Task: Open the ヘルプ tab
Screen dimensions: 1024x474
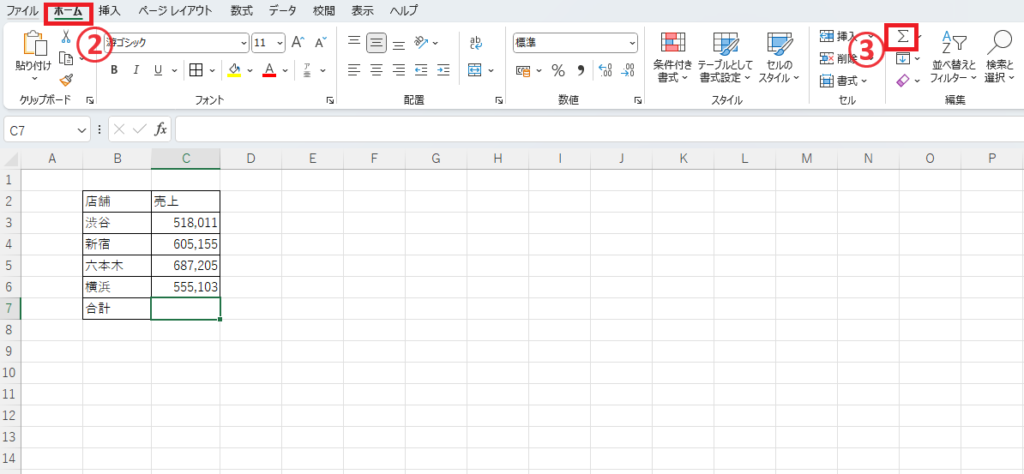Action: click(403, 10)
